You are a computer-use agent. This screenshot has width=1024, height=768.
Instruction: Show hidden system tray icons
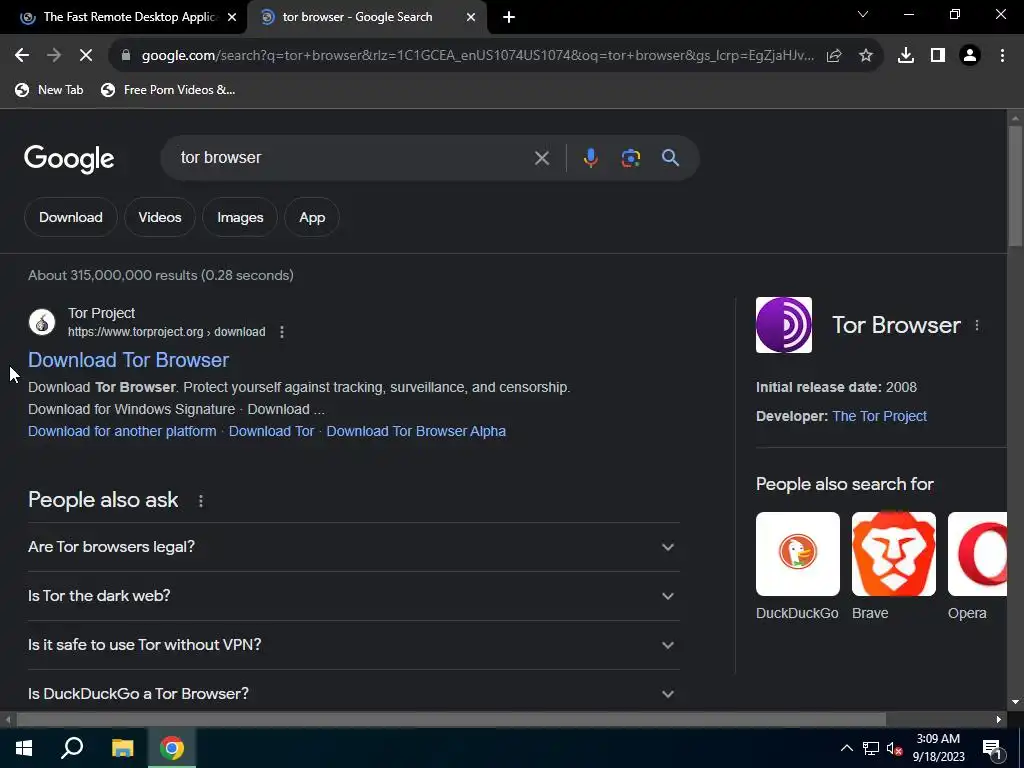click(846, 748)
